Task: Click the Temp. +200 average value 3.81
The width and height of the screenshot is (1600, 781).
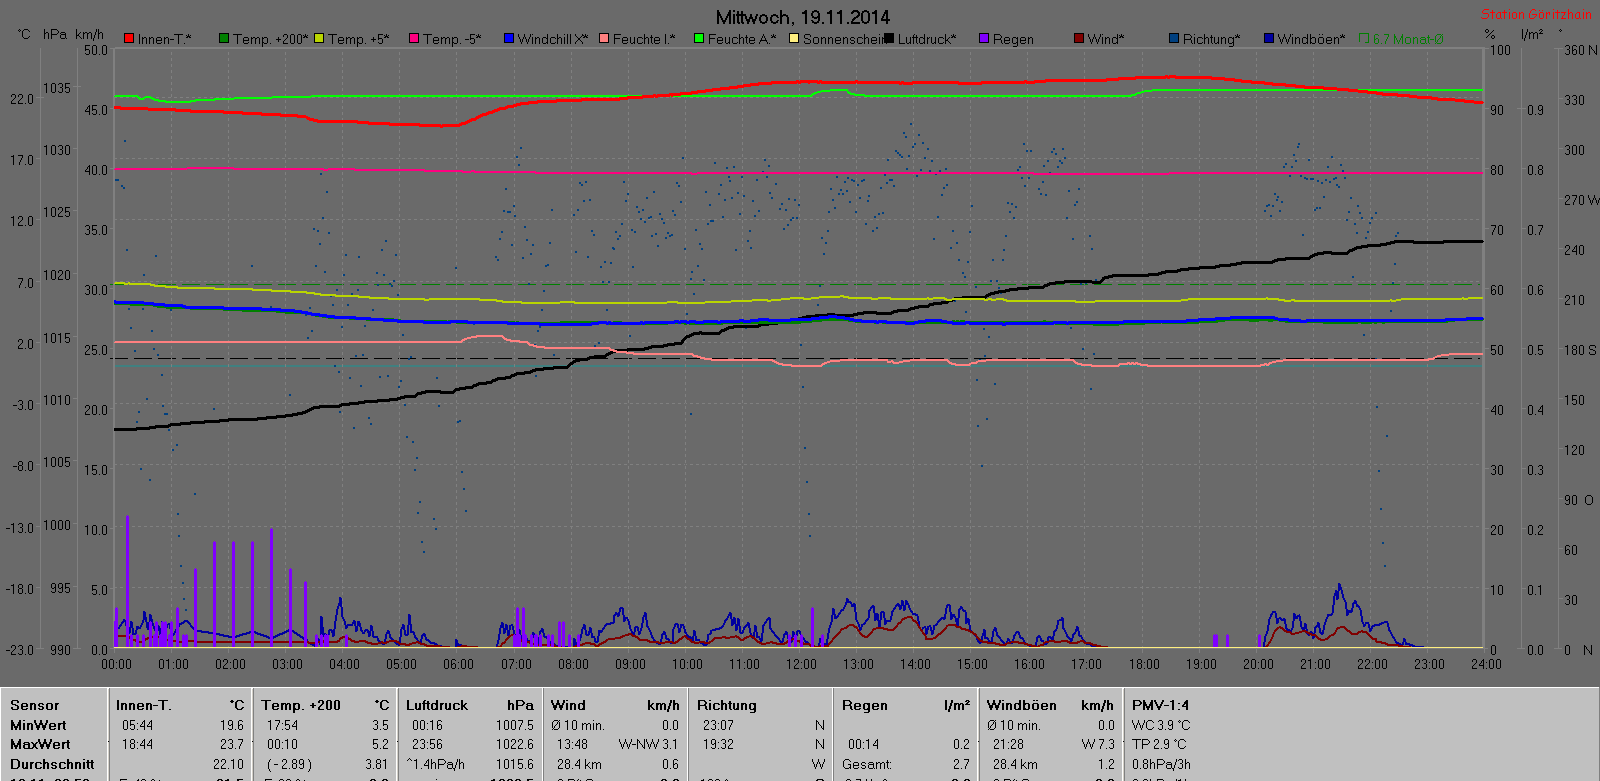Action: point(377,764)
